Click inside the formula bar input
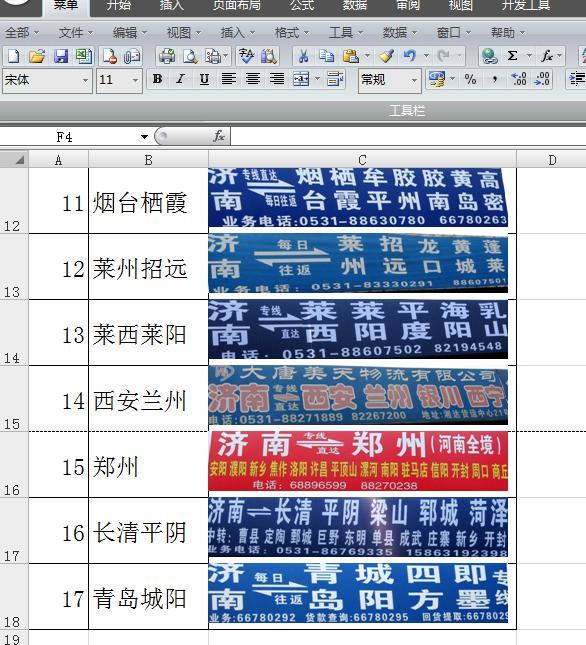This screenshot has height=645, width=586. [x=408, y=136]
